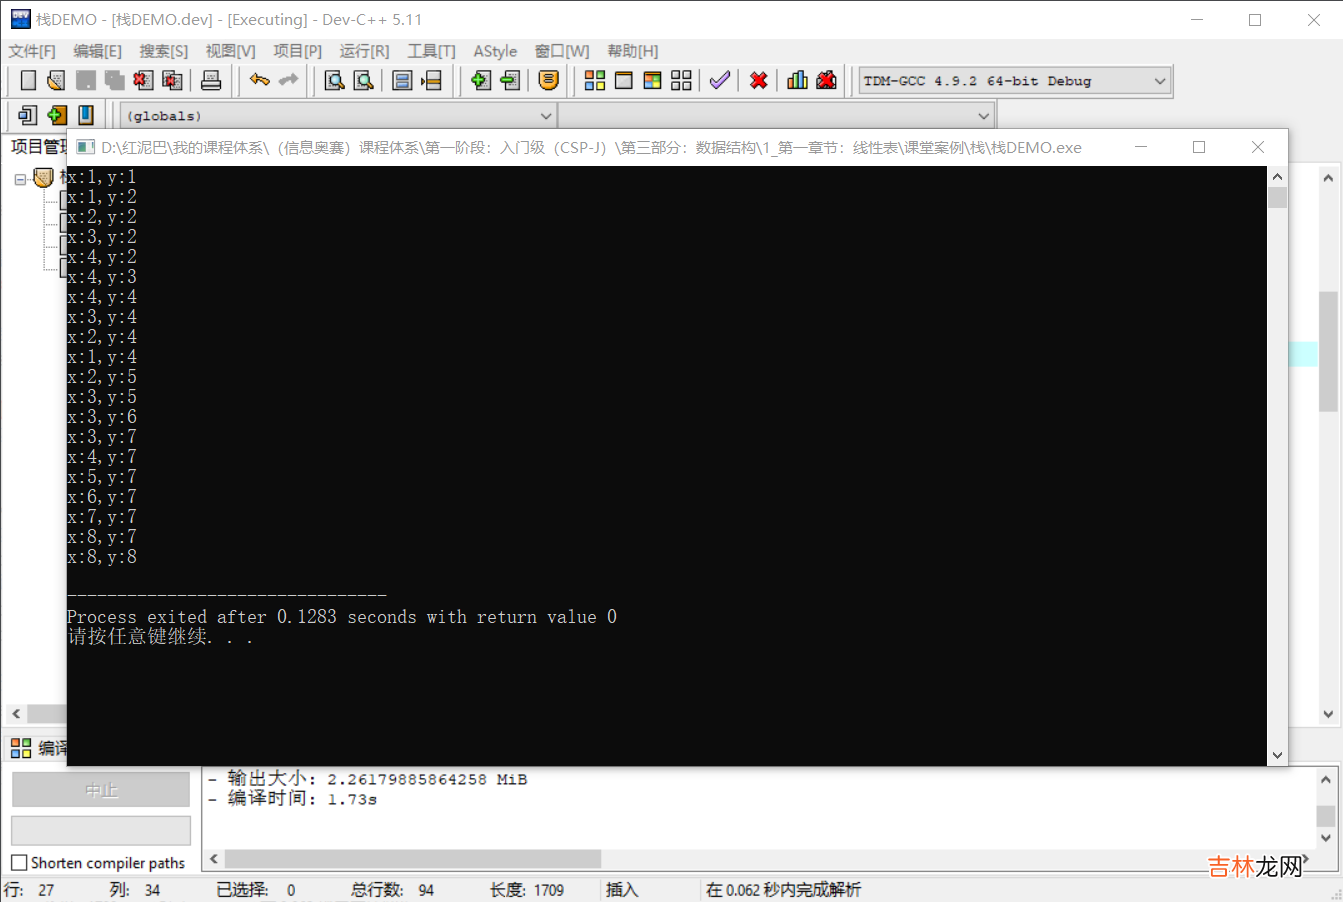Click the Goto line toolbar icon

pyautogui.click(x=431, y=80)
